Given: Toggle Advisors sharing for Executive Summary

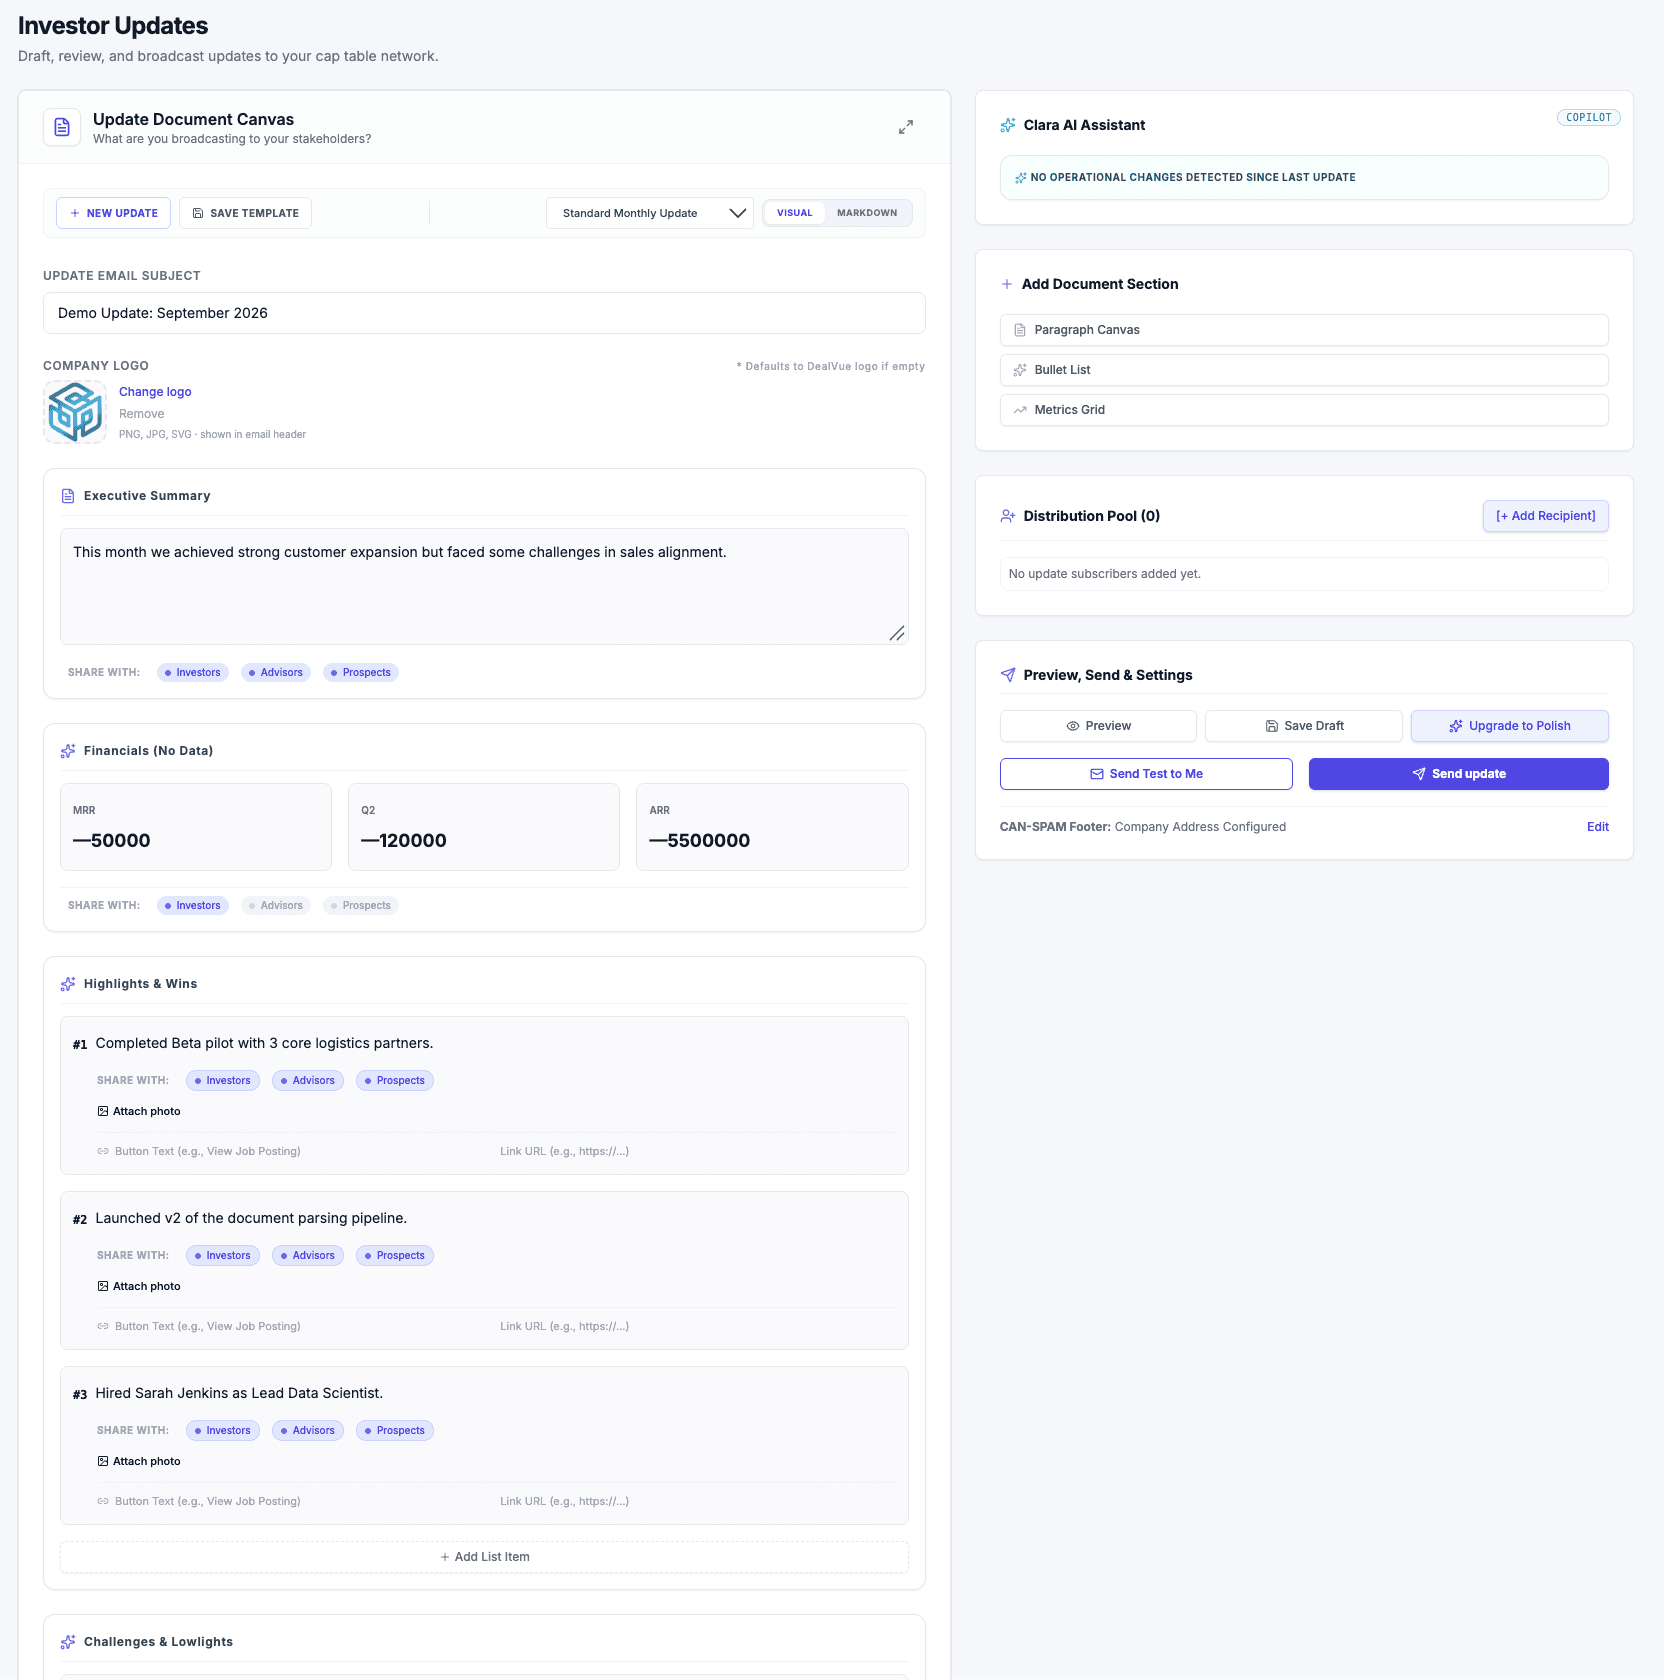Looking at the screenshot, I should point(276,673).
